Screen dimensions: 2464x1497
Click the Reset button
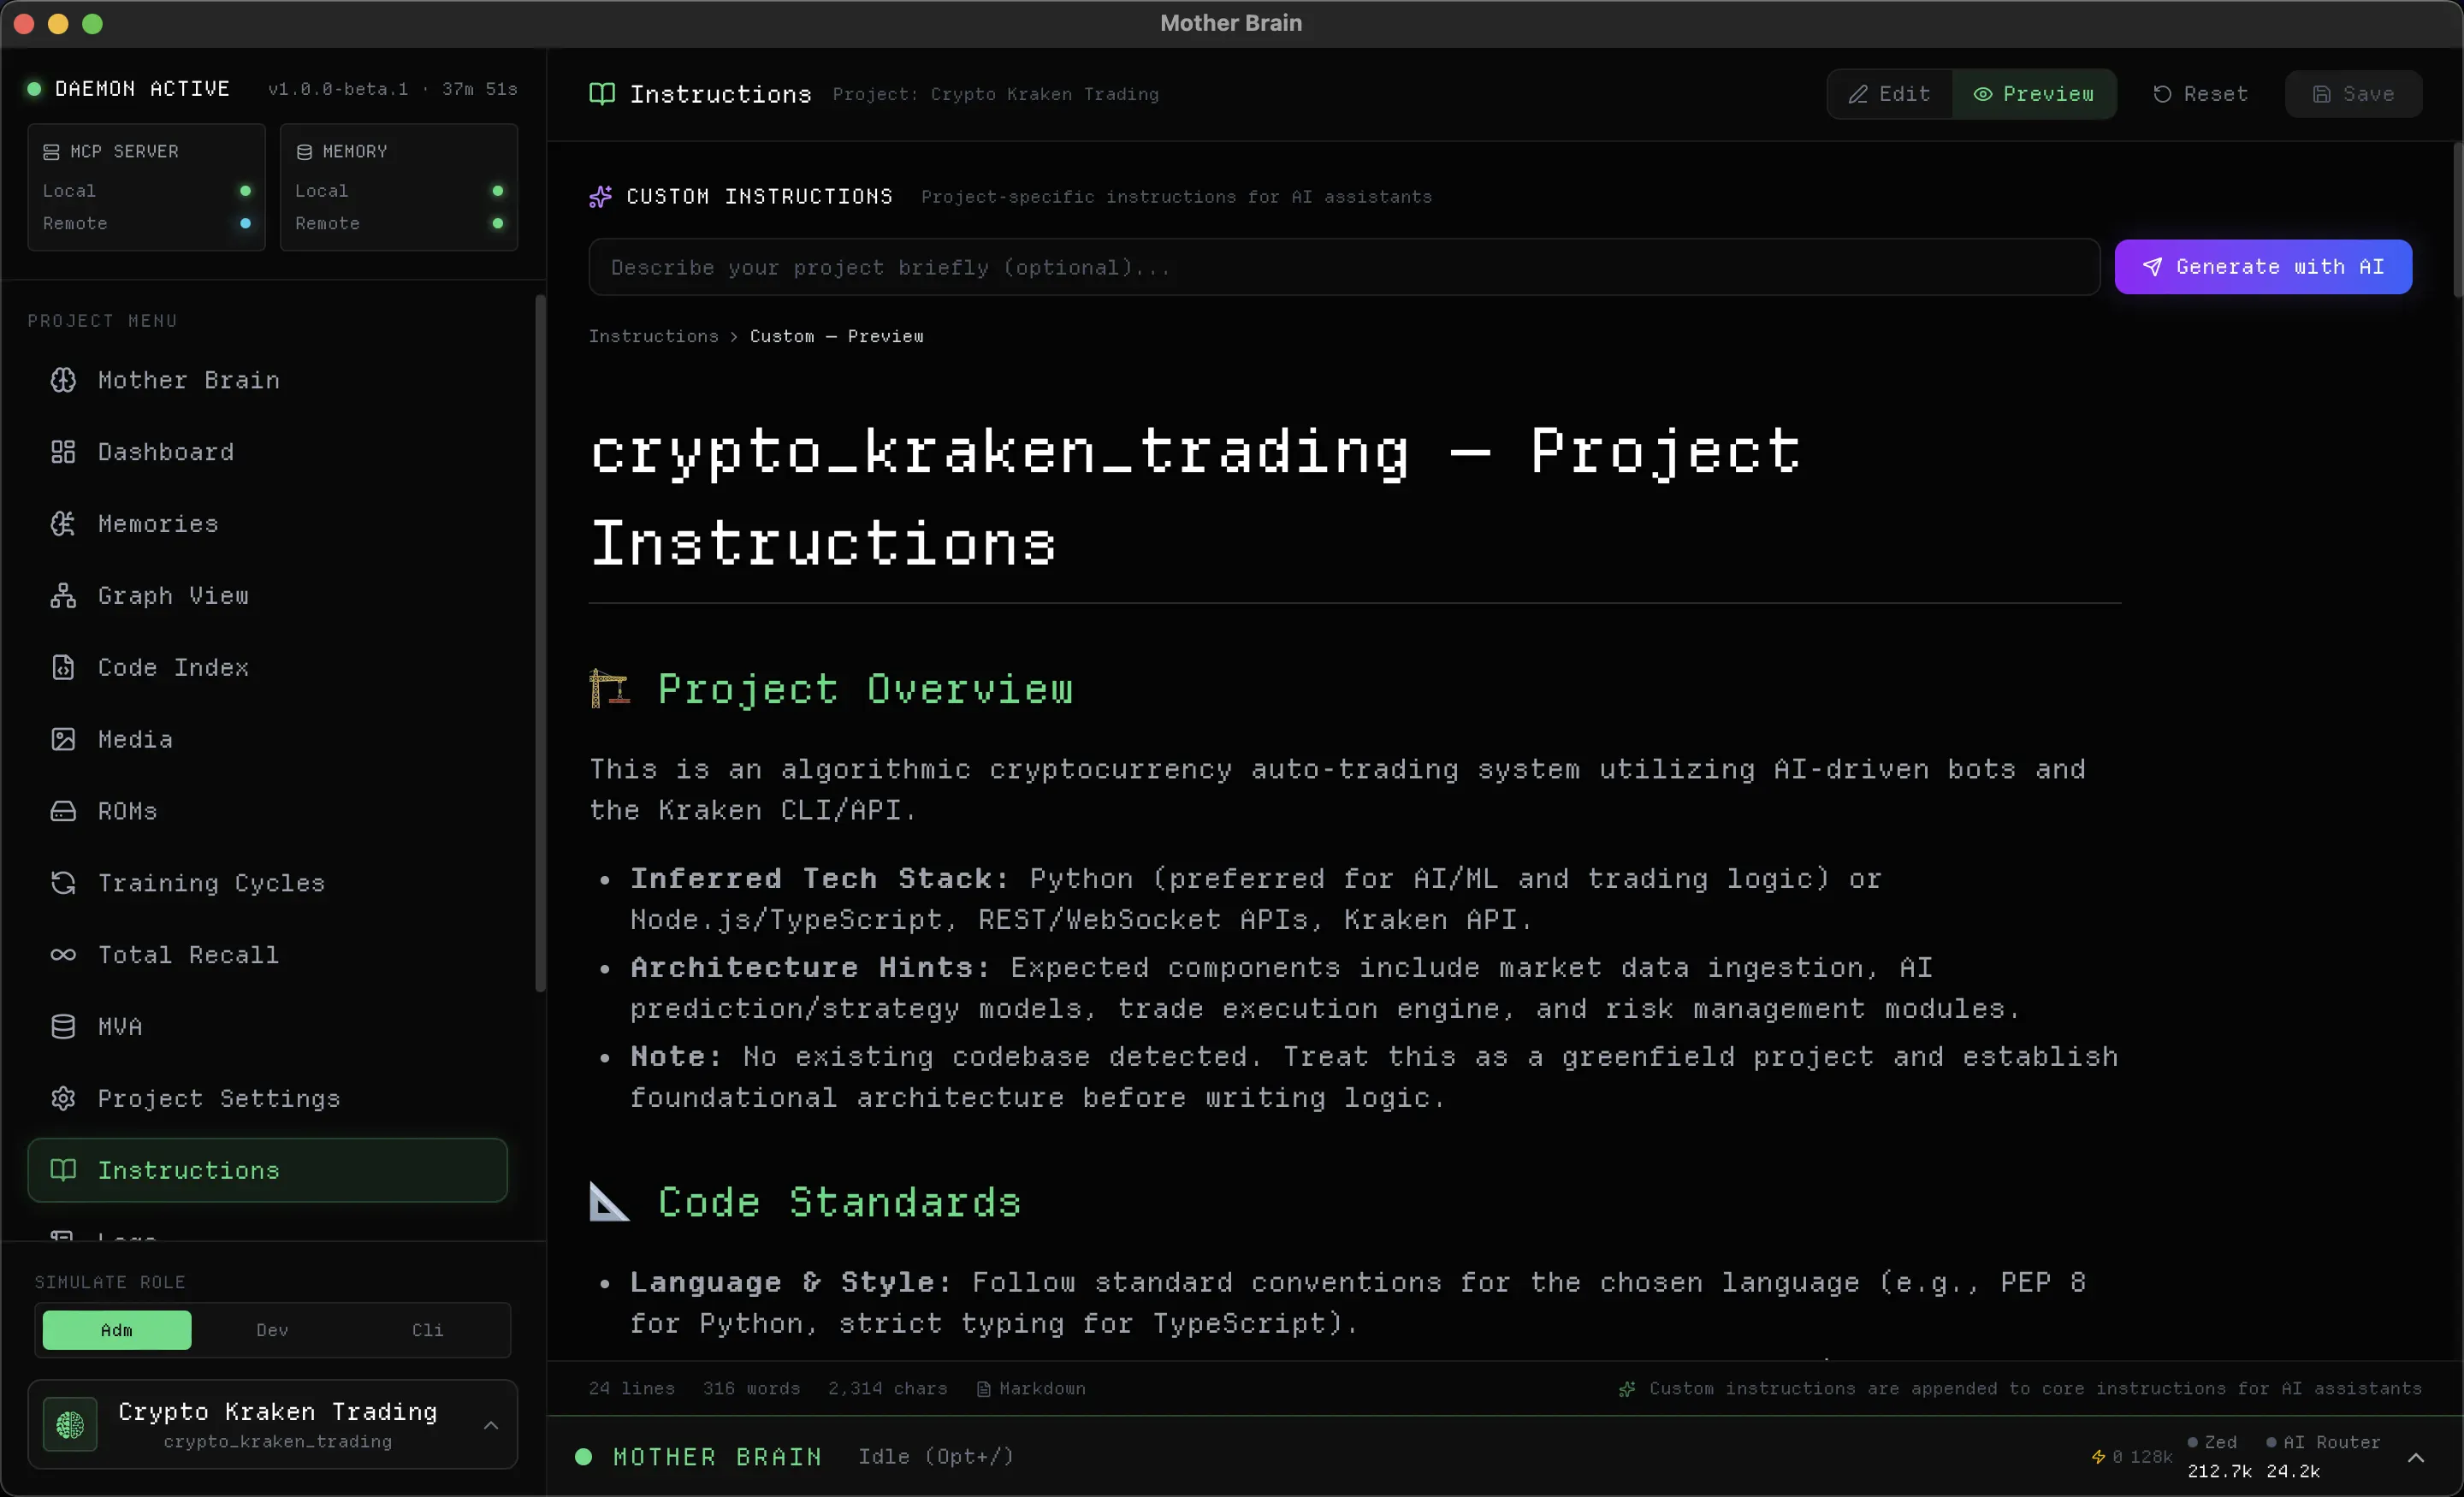point(2200,94)
